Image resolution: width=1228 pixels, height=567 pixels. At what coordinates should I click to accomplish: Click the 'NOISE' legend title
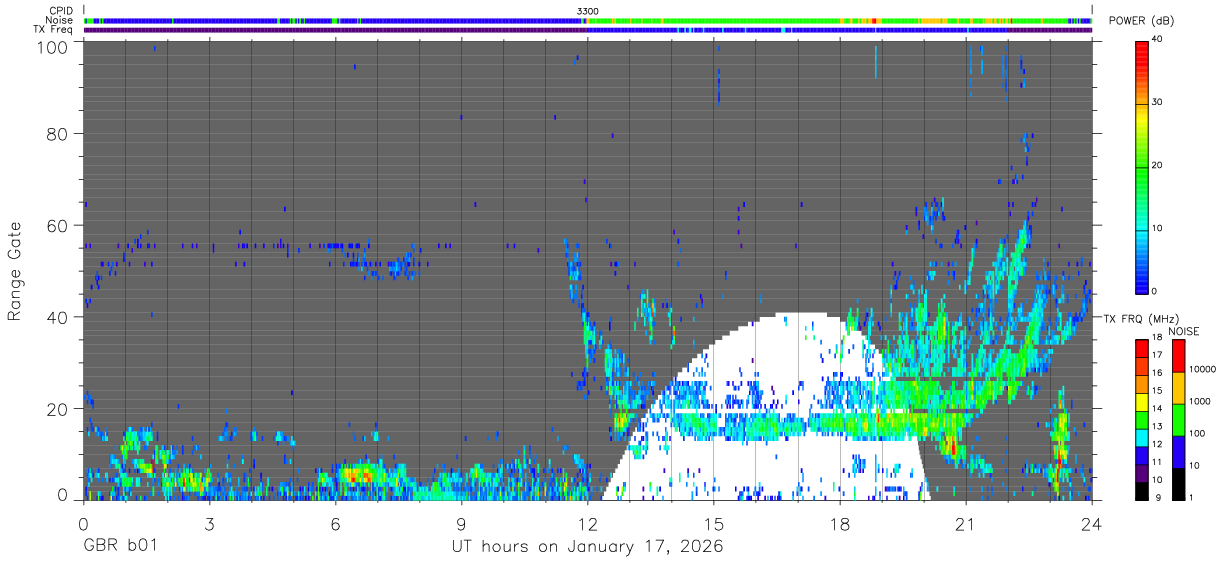pos(1183,331)
